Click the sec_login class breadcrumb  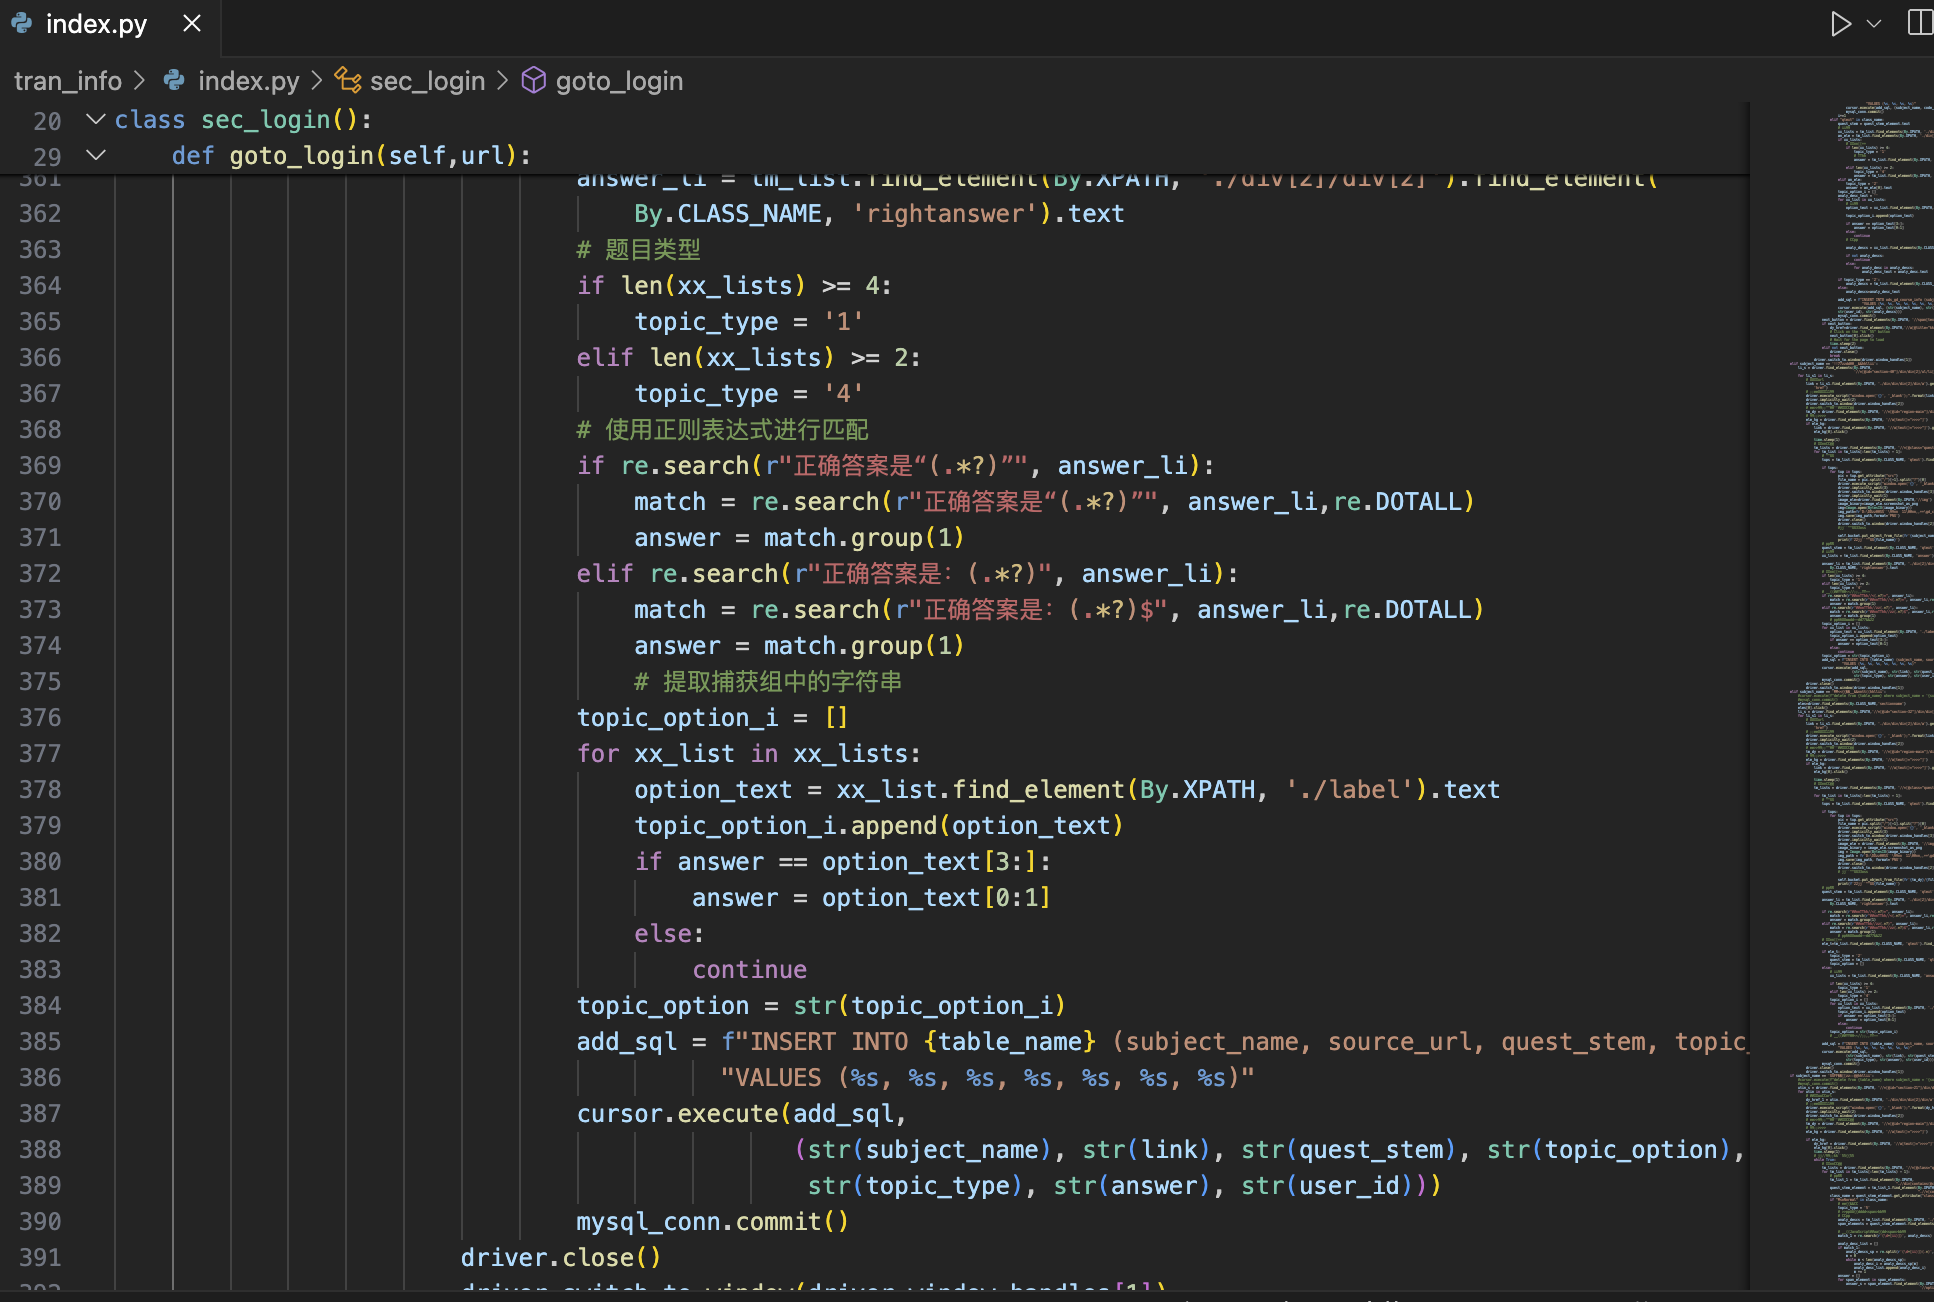[427, 81]
